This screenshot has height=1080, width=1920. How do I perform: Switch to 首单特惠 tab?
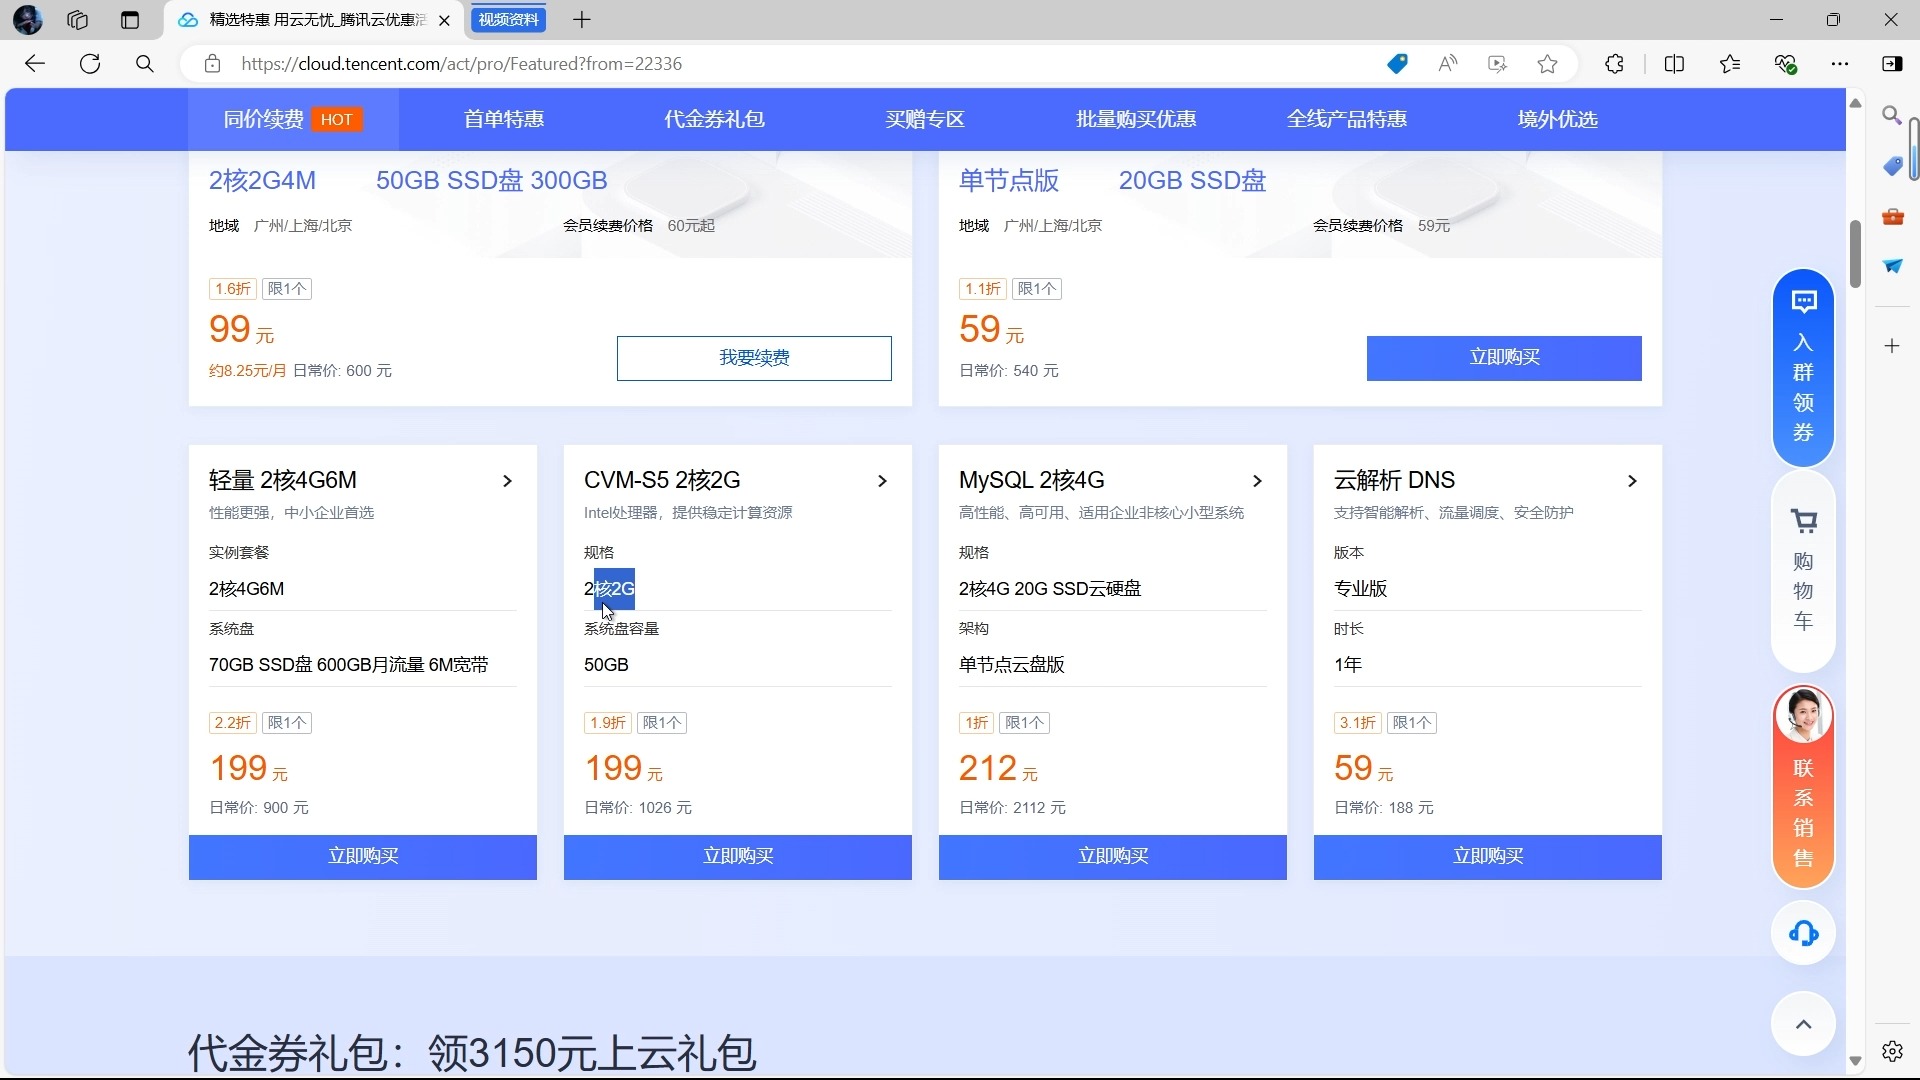point(503,119)
